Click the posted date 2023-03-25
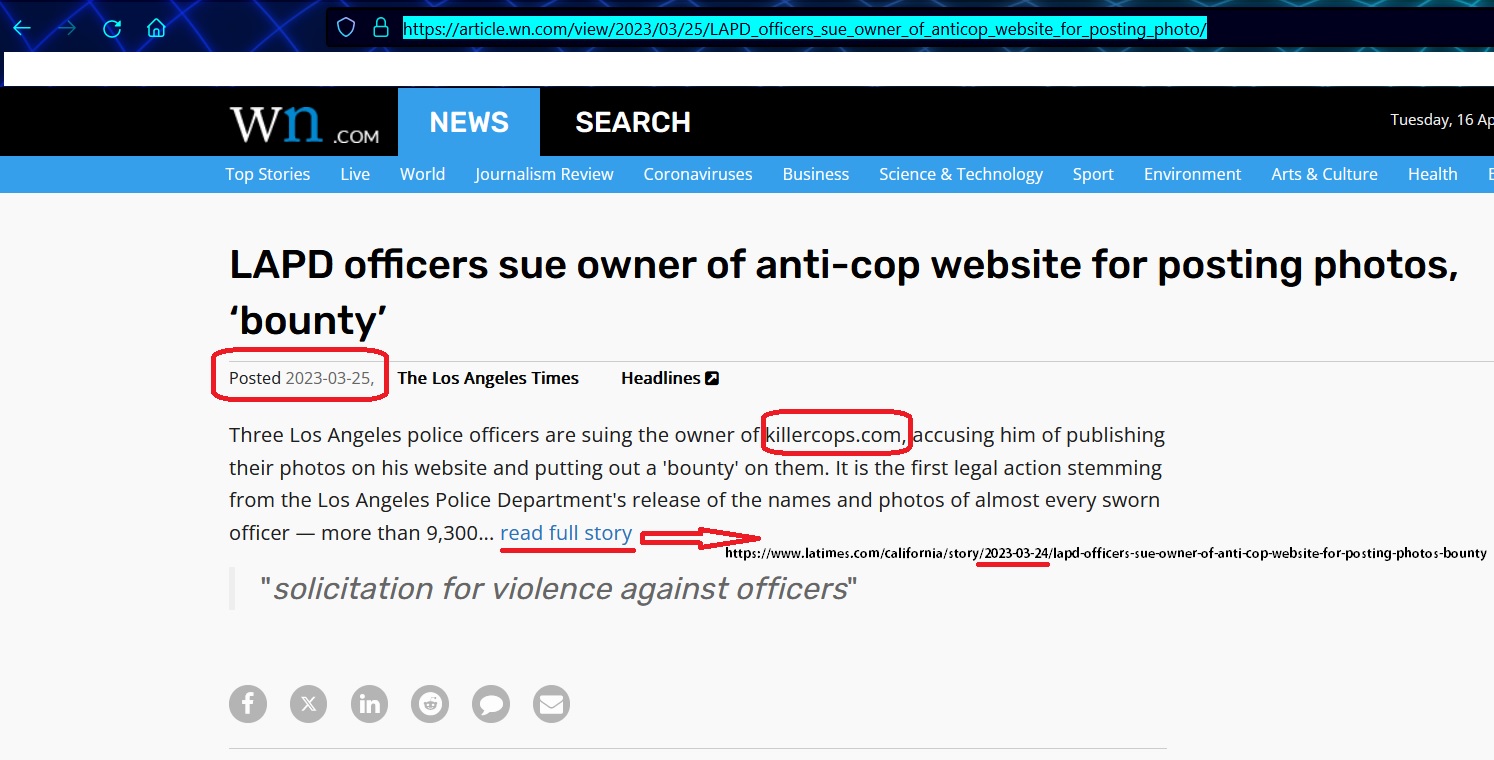The image size is (1494, 760). 330,378
